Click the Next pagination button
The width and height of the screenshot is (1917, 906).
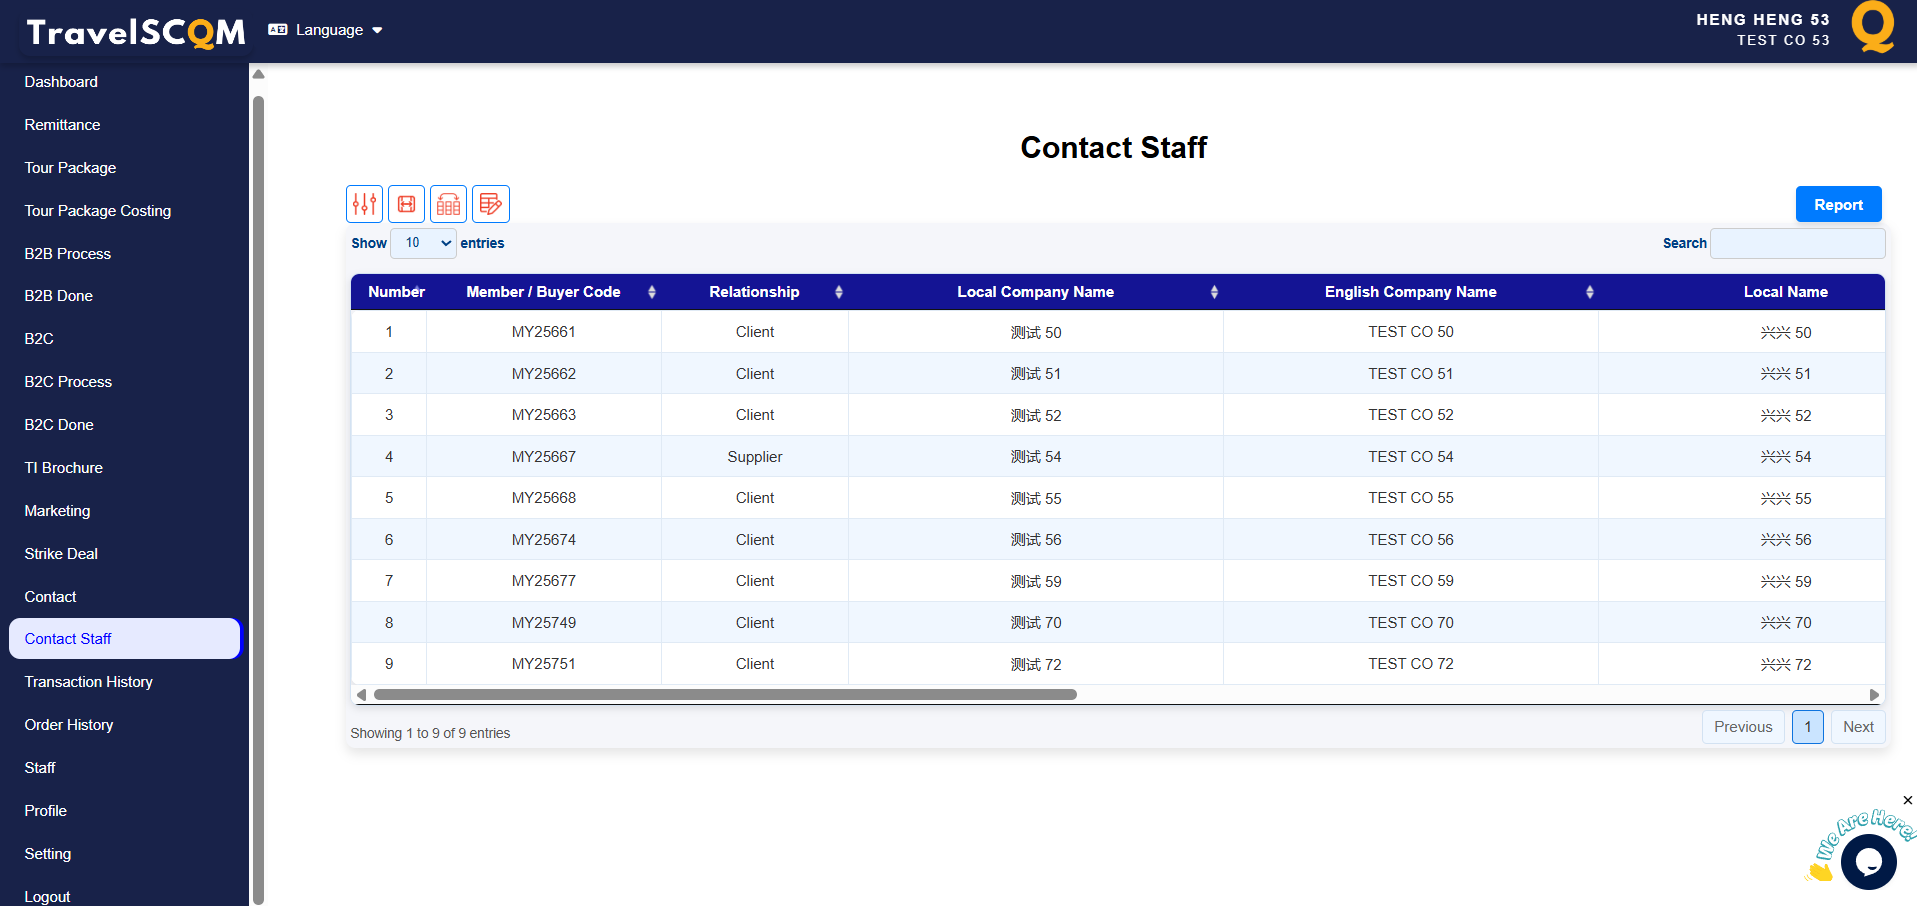pos(1857,727)
